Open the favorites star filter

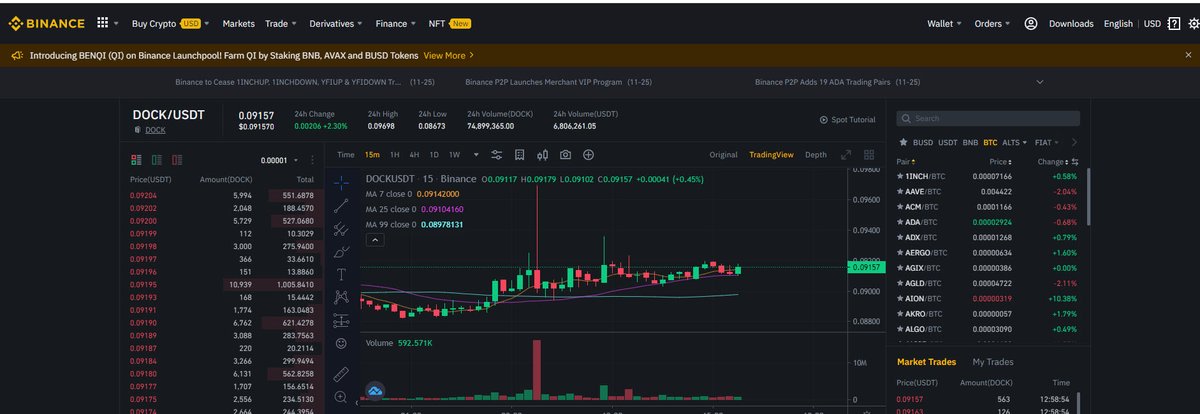click(904, 142)
